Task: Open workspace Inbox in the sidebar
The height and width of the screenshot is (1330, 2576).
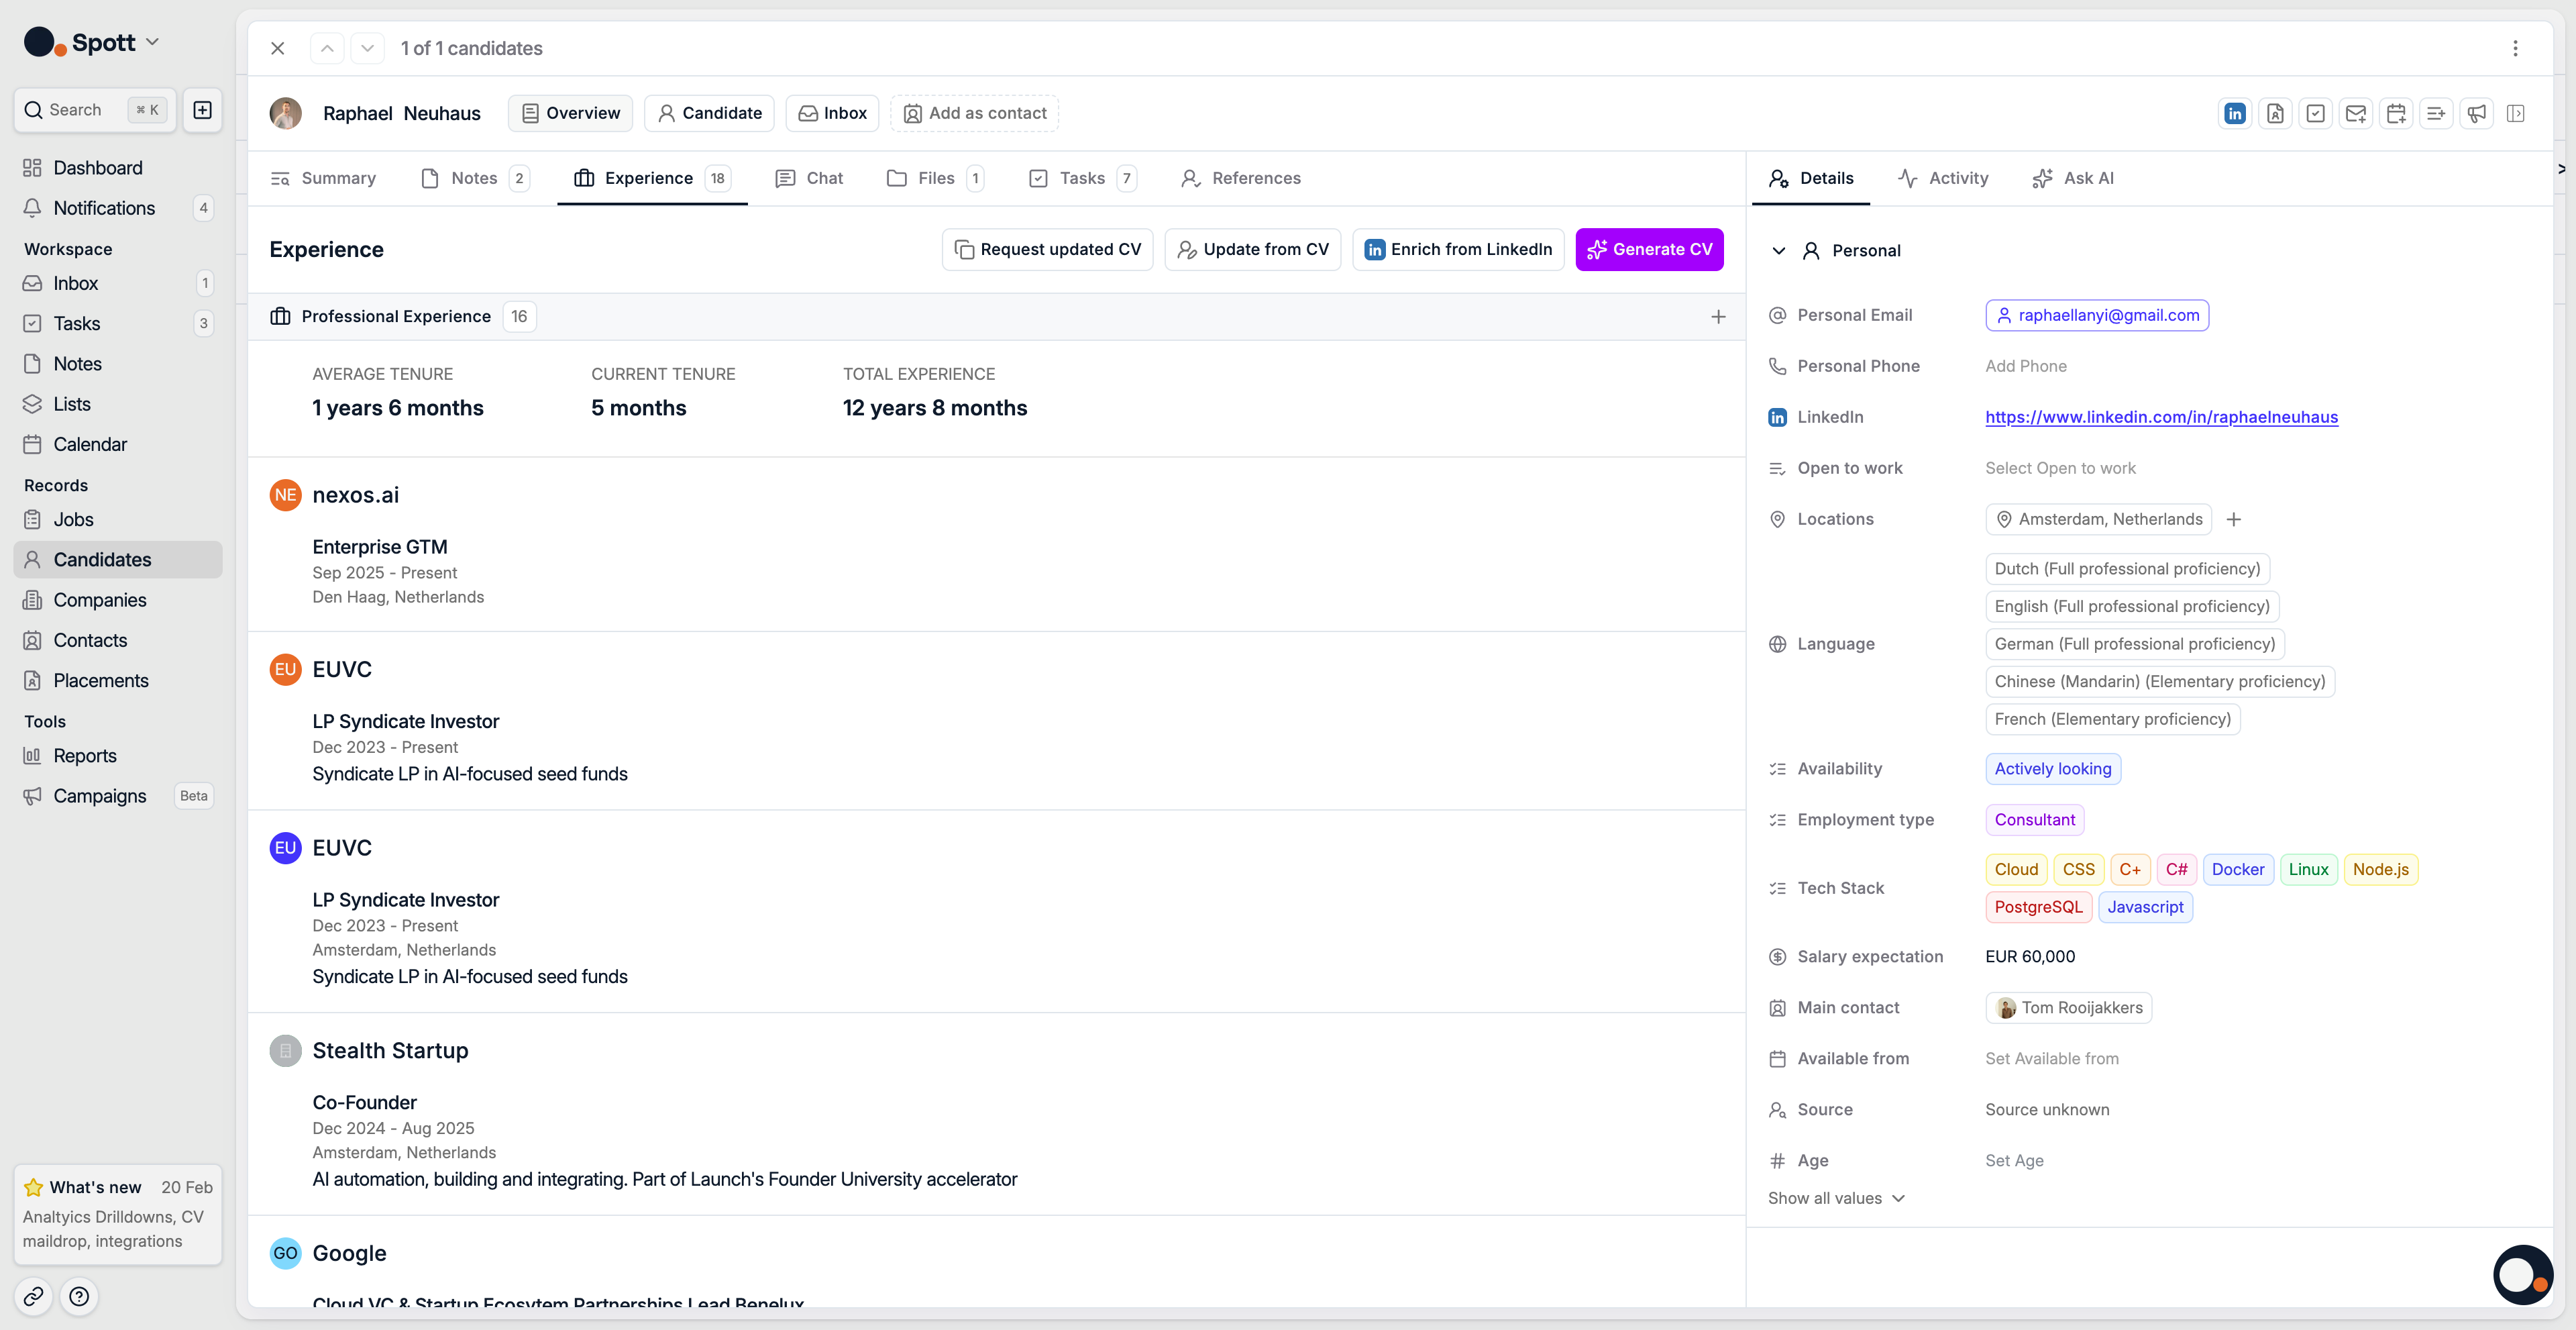Action: coord(118,283)
